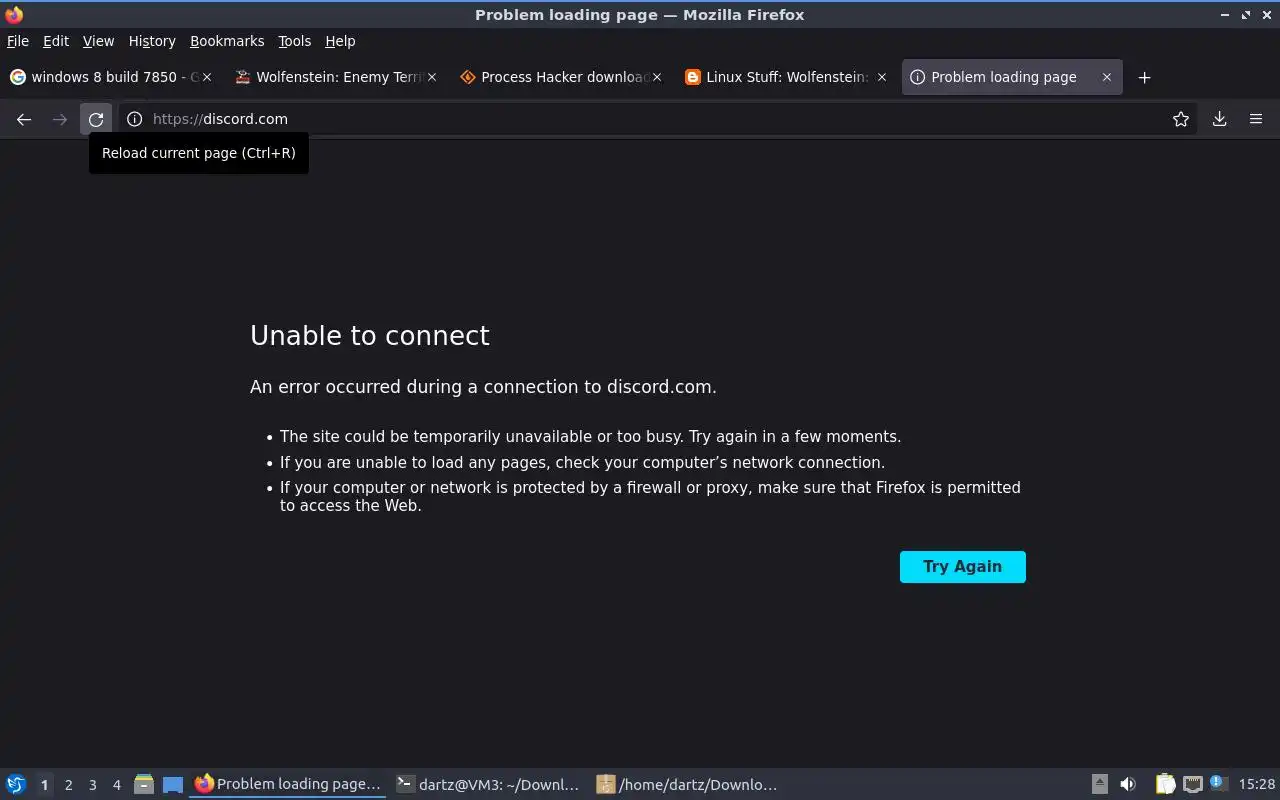Screen dimensions: 1280x800
Task: Open the History menu
Action: 152,41
